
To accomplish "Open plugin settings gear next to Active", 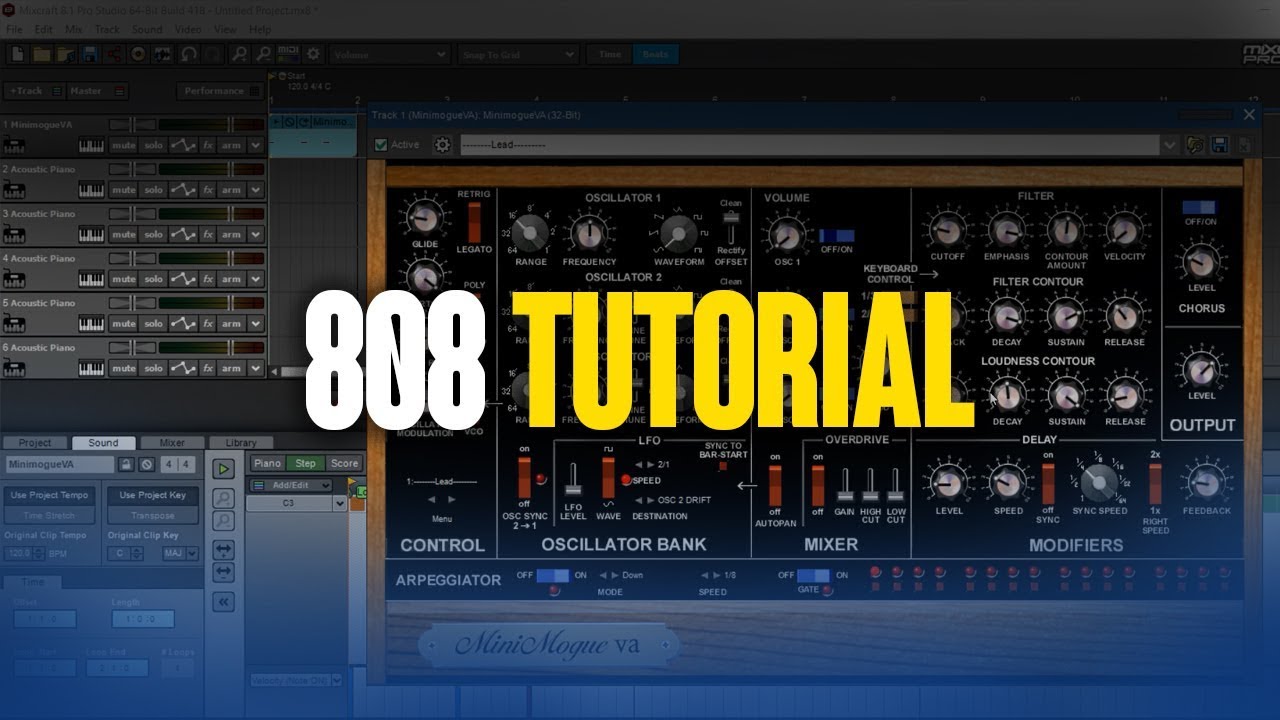I will tap(442, 145).
